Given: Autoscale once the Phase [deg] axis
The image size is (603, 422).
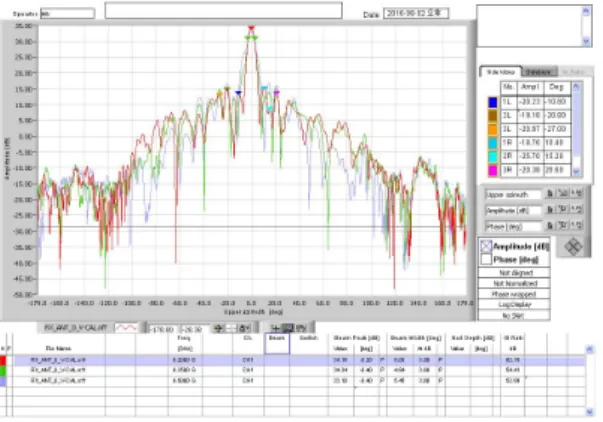Looking at the screenshot, I should pyautogui.click(x=563, y=226).
